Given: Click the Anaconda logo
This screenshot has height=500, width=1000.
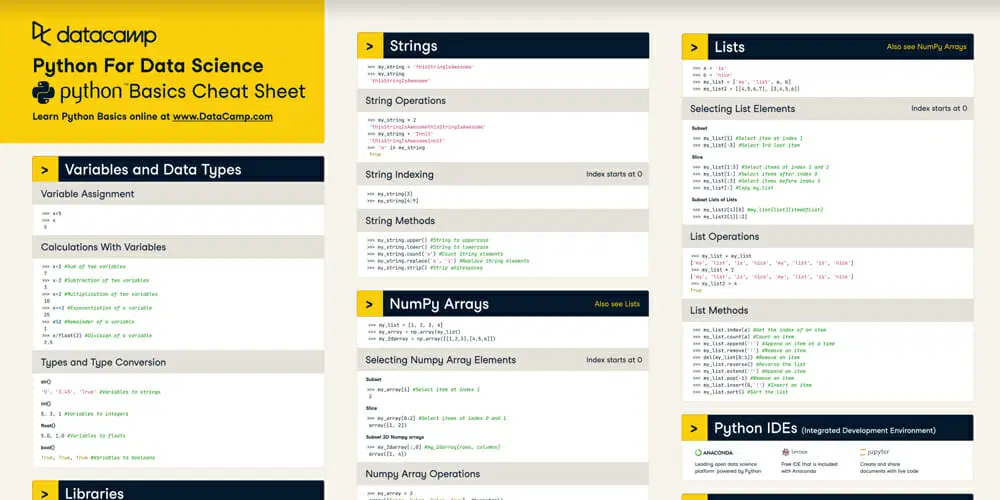Looking at the screenshot, I should tap(714, 452).
